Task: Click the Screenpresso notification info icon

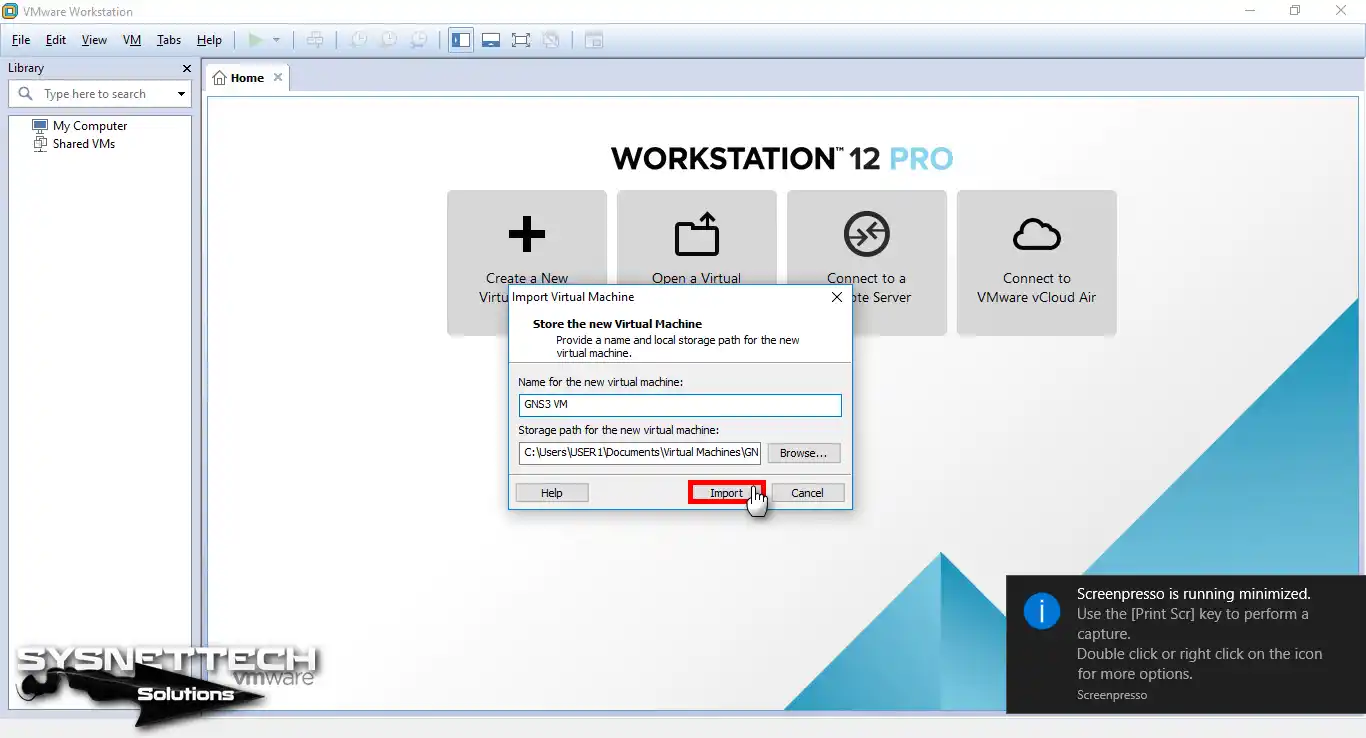Action: point(1042,610)
